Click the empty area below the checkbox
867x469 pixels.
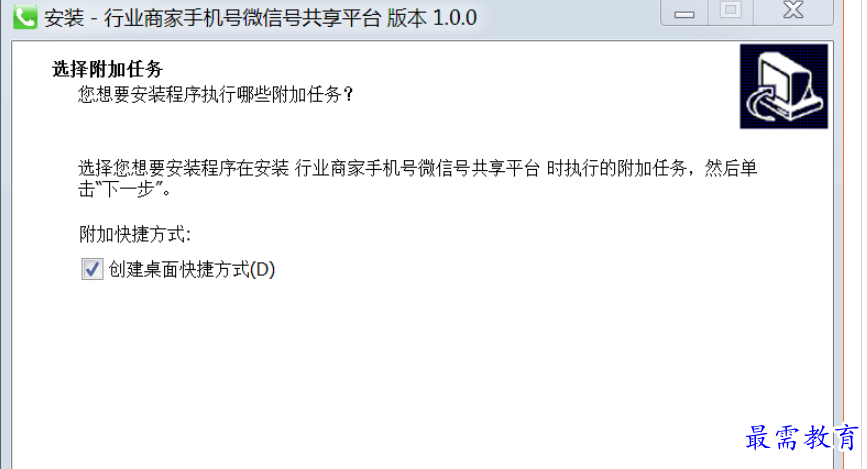[420, 365]
